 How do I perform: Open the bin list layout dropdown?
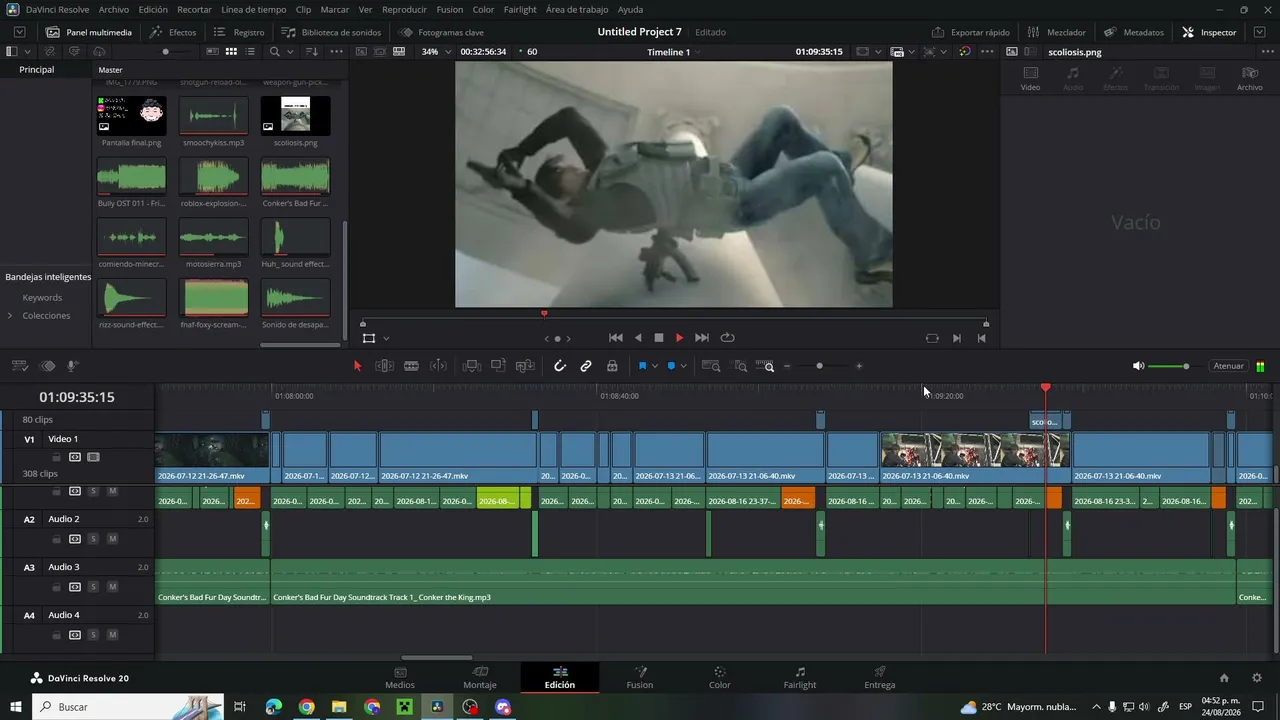(26, 51)
